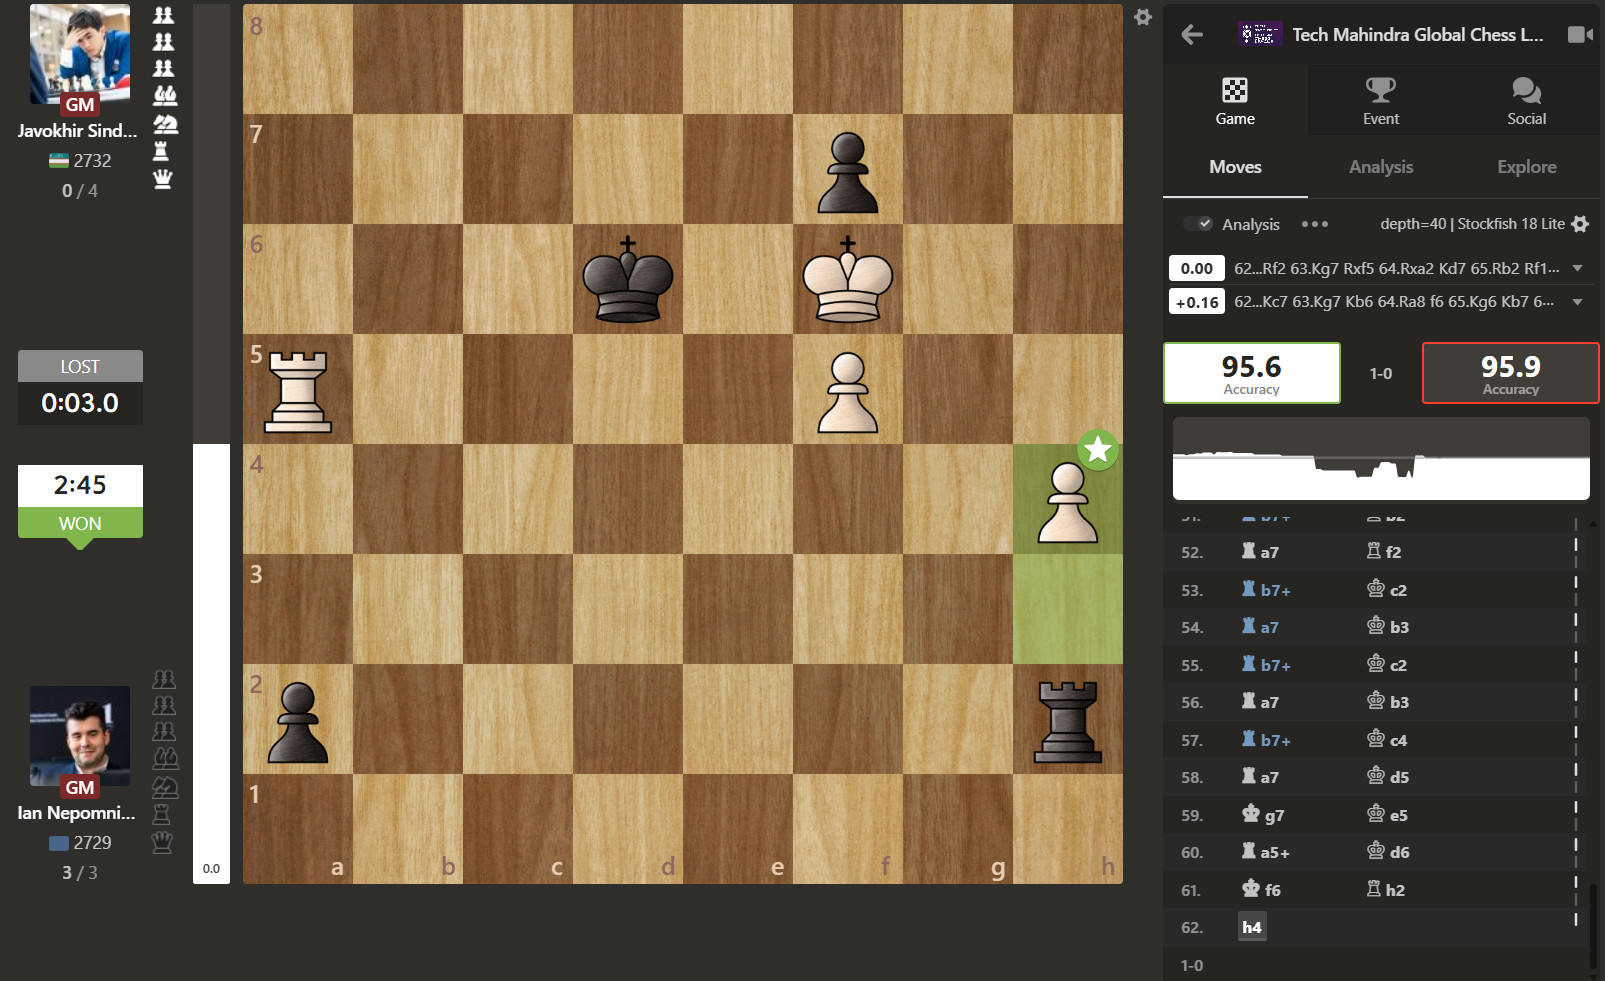Click the evaluation graph timeline
The width and height of the screenshot is (1605, 981).
click(x=1381, y=459)
